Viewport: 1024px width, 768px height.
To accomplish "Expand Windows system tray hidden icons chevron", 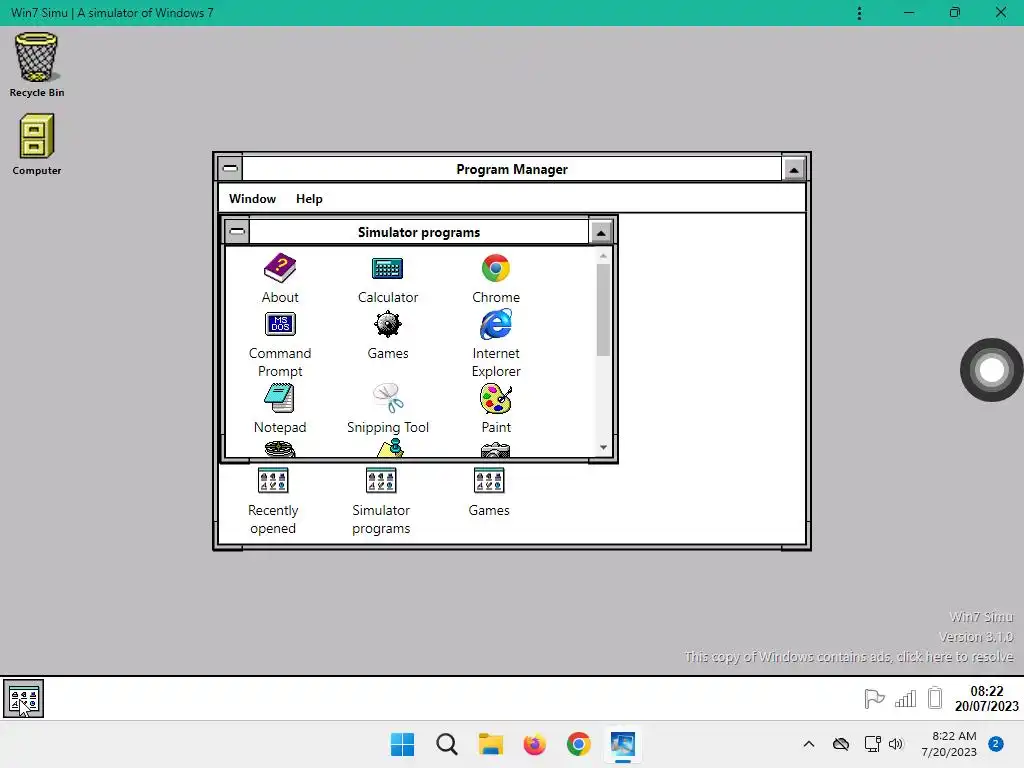I will pyautogui.click(x=808, y=744).
